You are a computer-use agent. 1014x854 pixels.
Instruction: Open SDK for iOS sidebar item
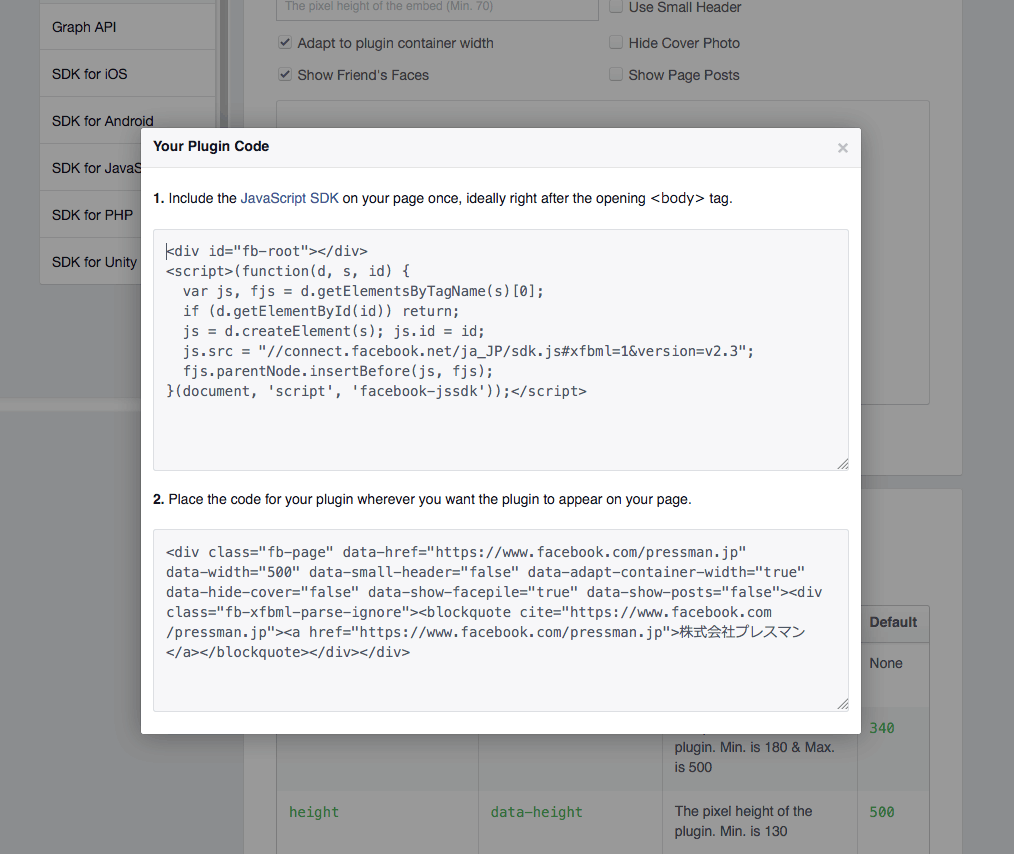pyautogui.click(x=127, y=74)
